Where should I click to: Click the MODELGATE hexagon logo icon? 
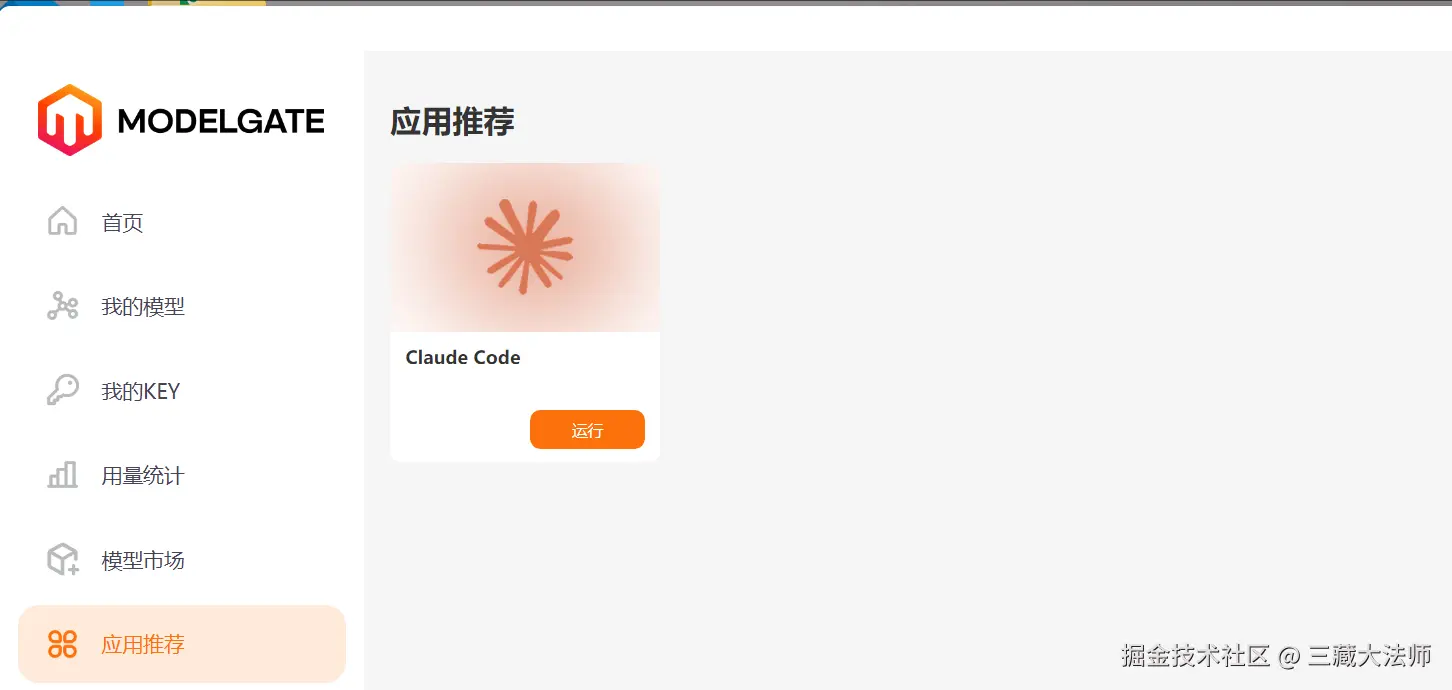[70, 120]
